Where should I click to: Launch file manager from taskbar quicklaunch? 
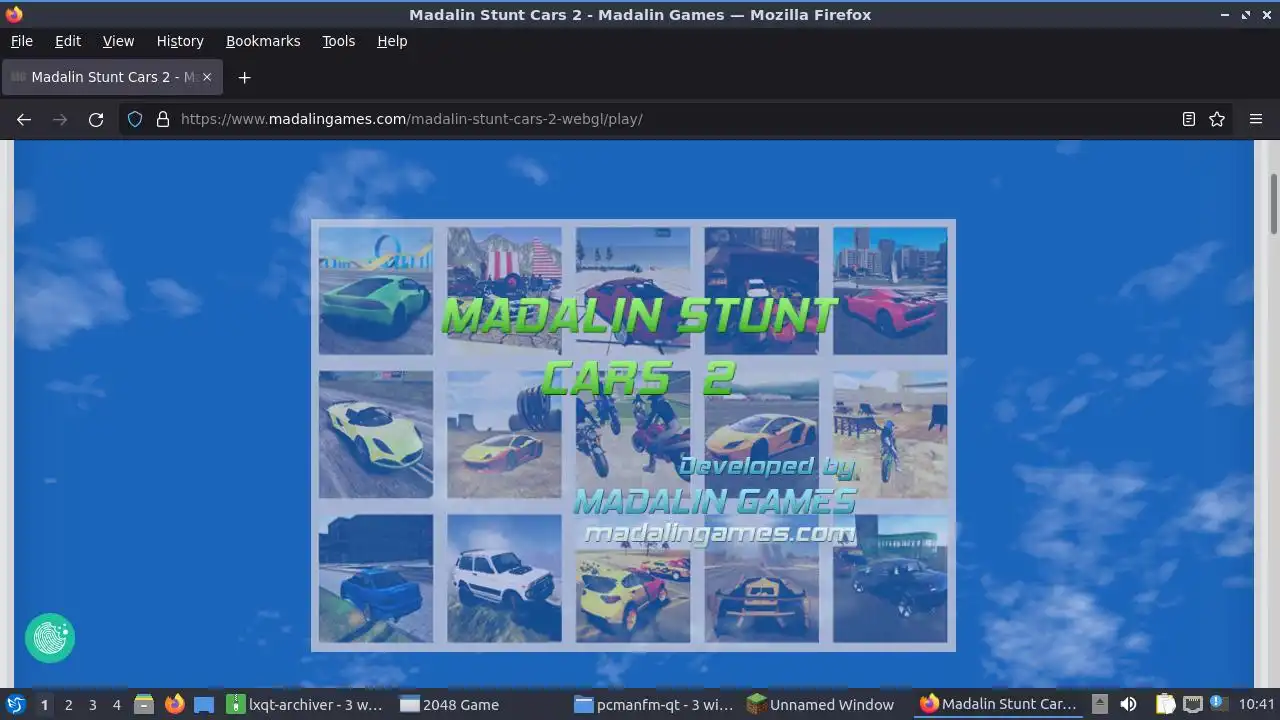[x=144, y=704]
